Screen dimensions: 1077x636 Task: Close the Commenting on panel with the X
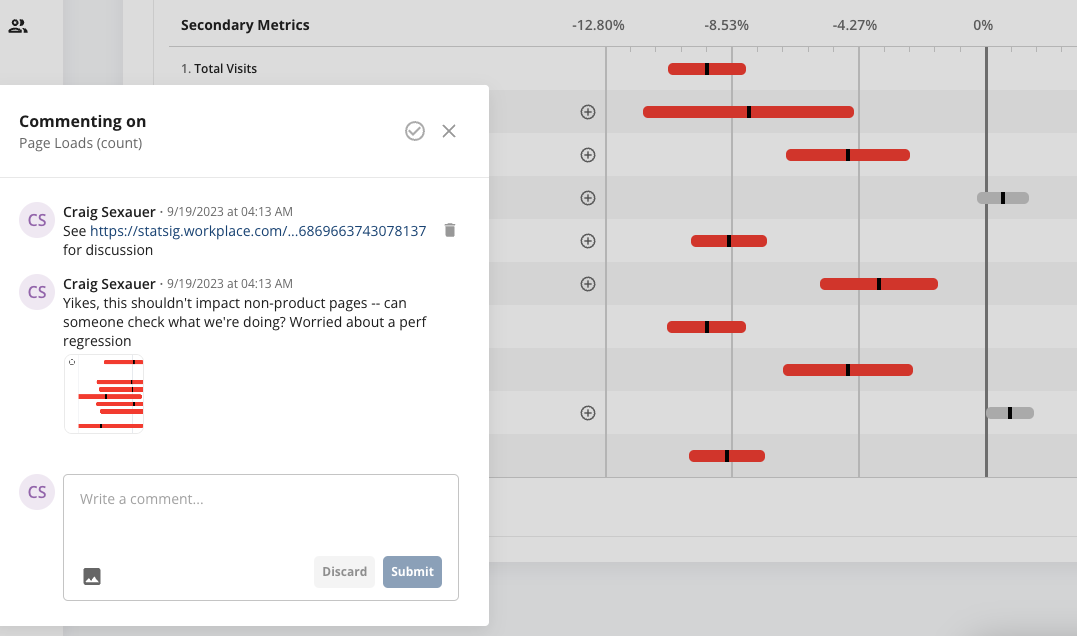[448, 131]
